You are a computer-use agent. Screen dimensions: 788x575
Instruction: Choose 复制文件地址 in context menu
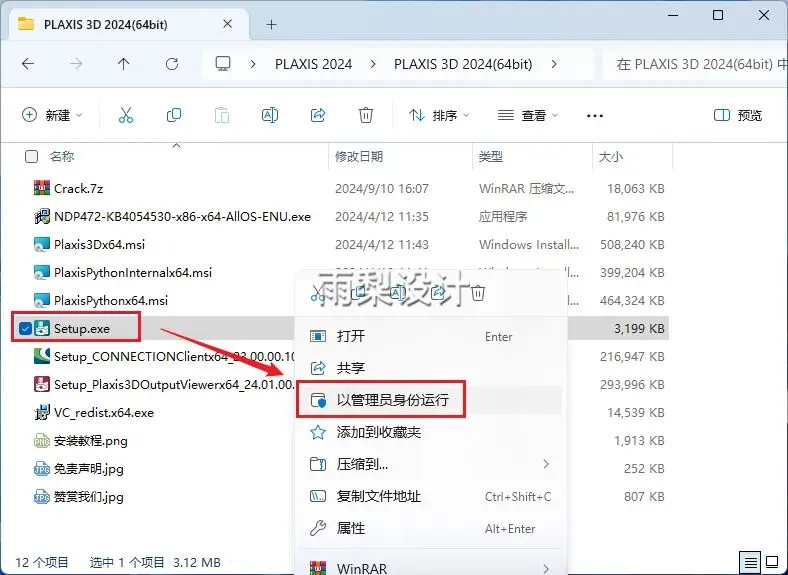pyautogui.click(x=430, y=497)
